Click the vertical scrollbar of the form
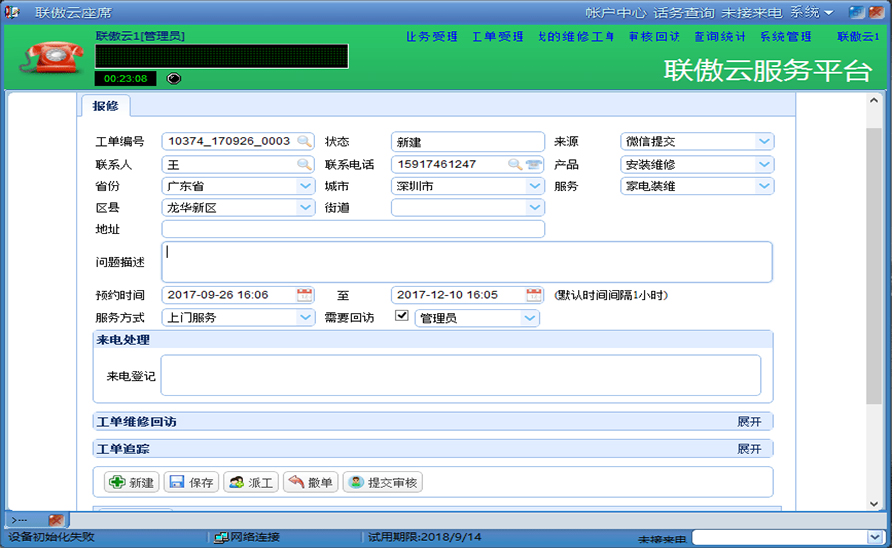 click(875, 300)
